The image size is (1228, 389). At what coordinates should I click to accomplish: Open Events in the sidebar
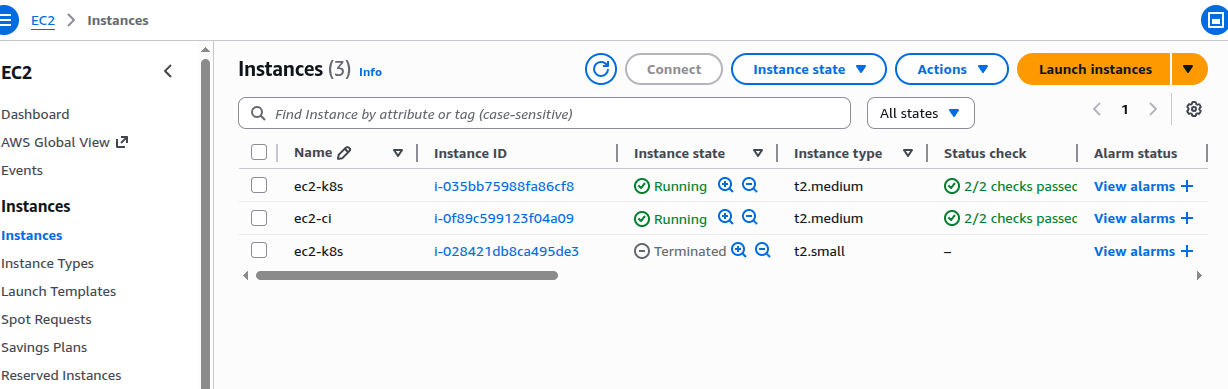22,170
